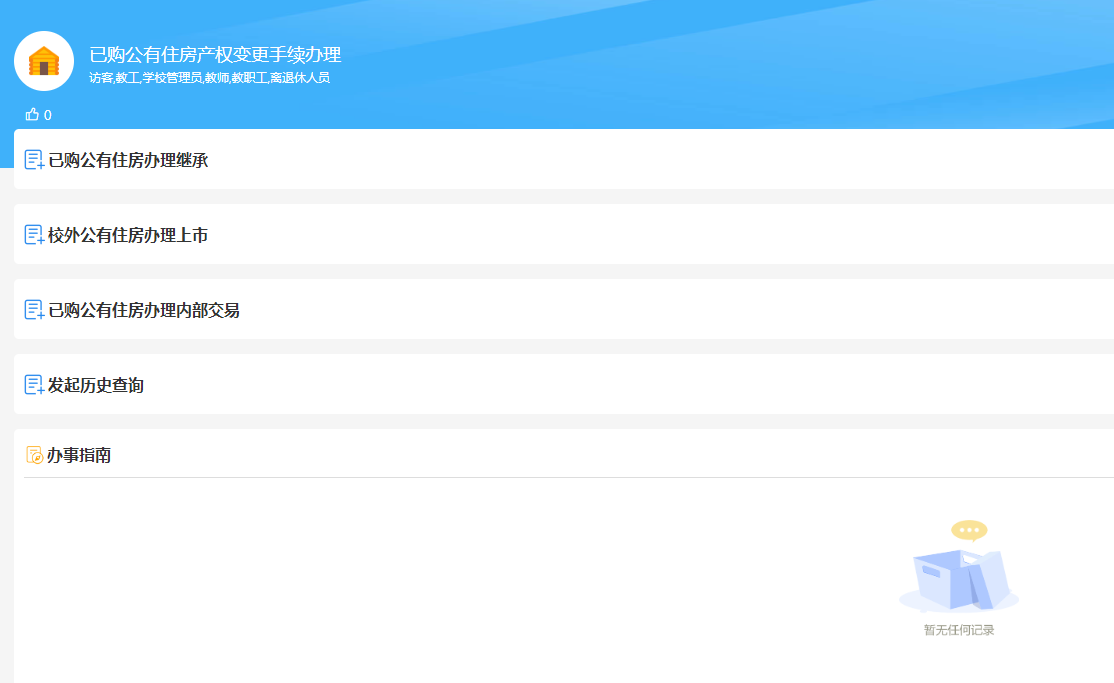Click the yellow 办事指南 guide icon
This screenshot has width=1114, height=683.
34,455
